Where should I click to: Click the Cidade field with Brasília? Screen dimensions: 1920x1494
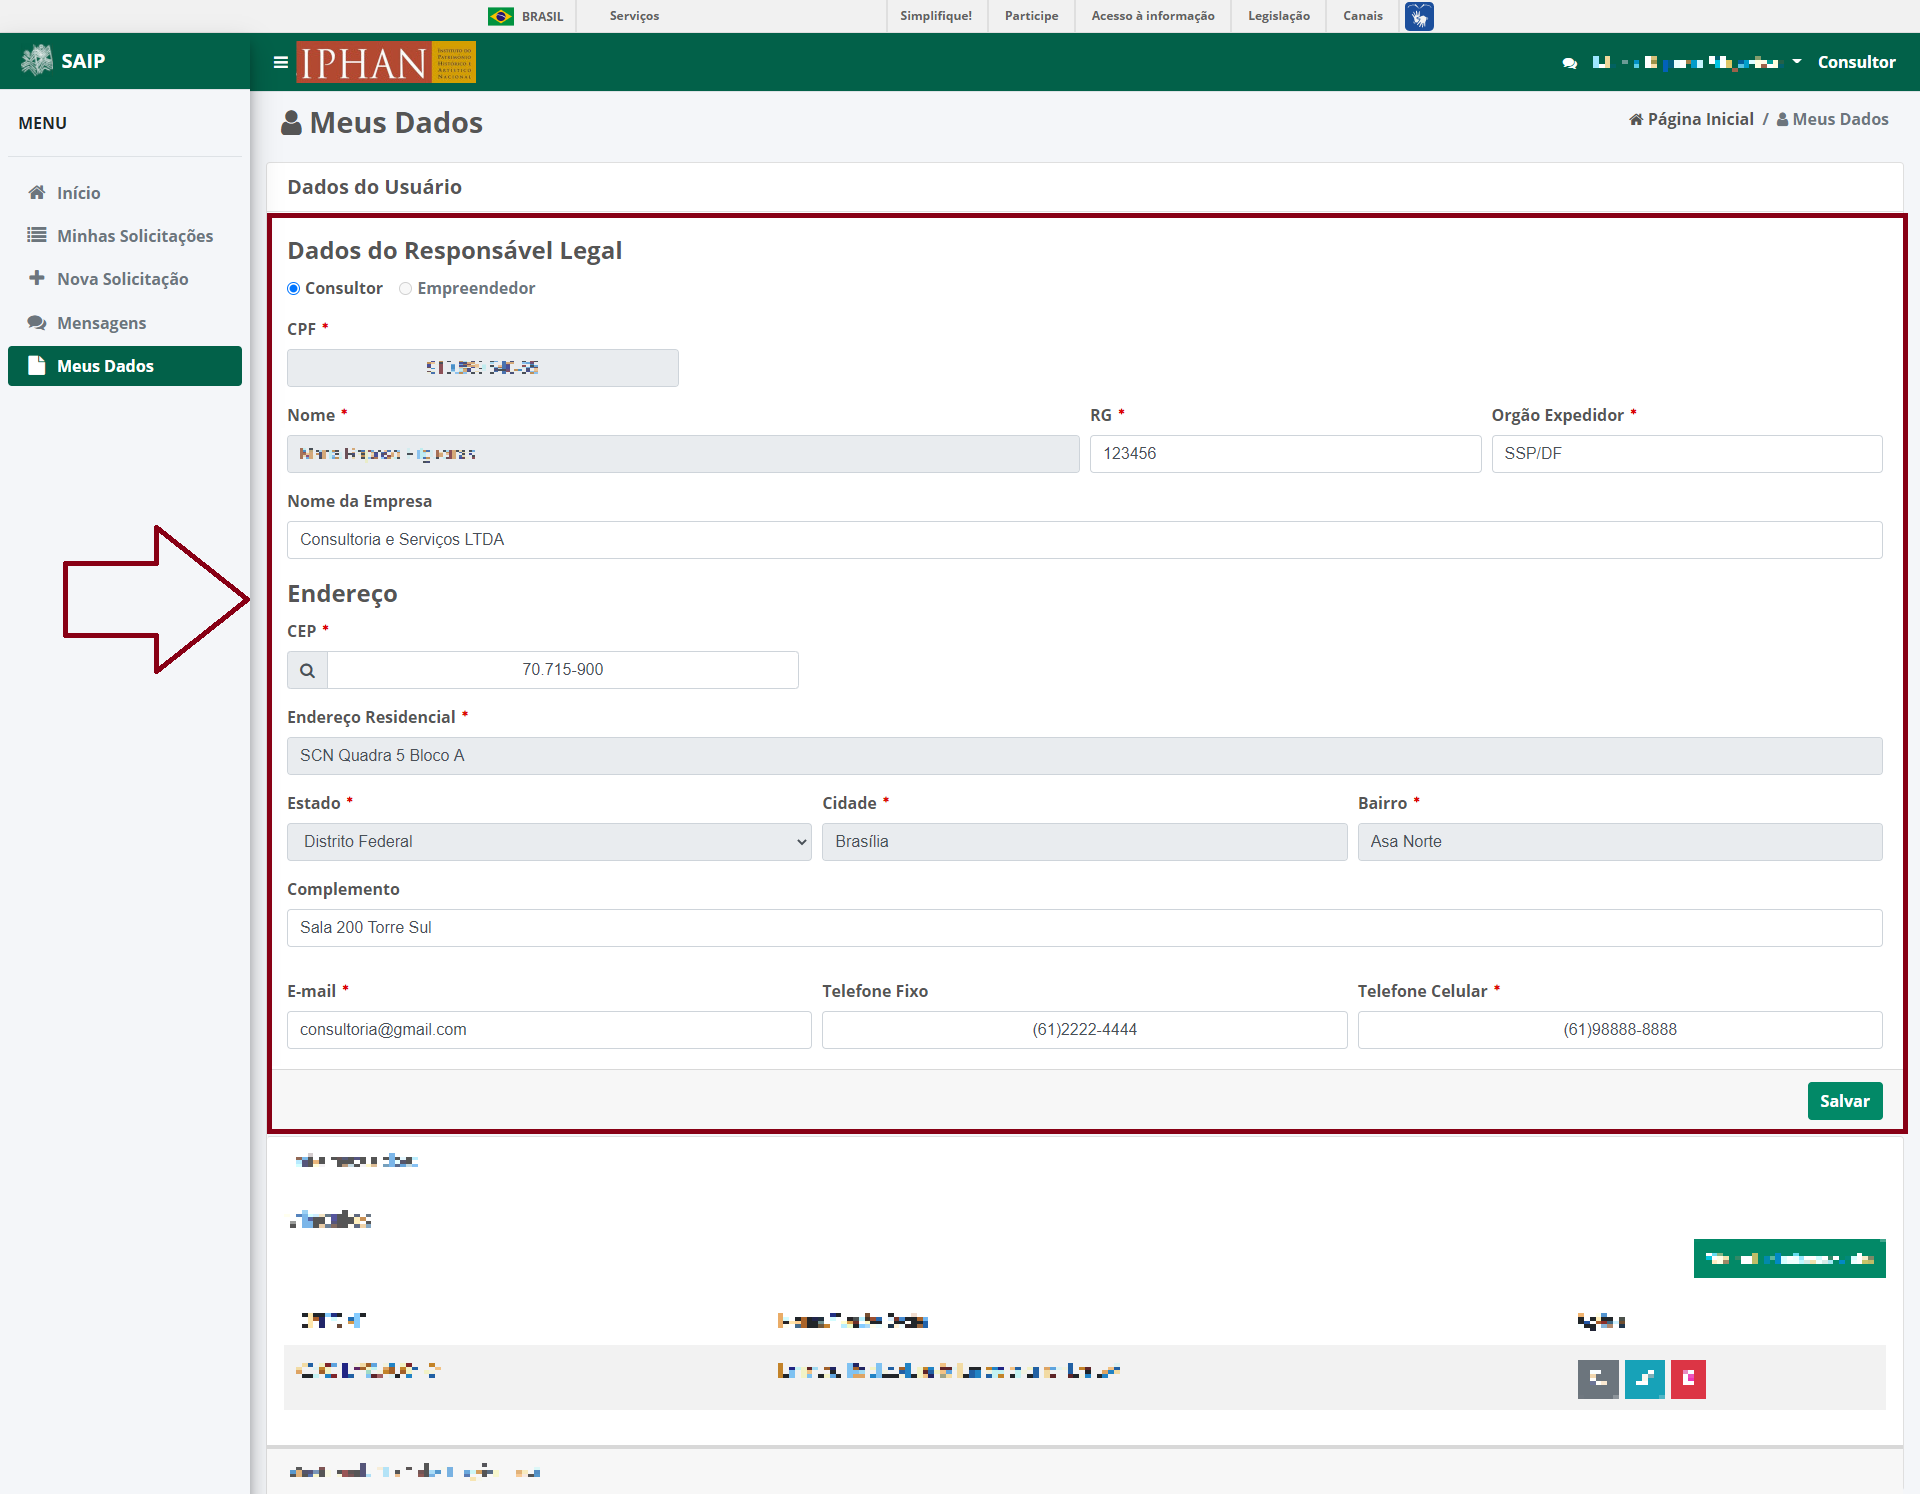tap(1084, 842)
